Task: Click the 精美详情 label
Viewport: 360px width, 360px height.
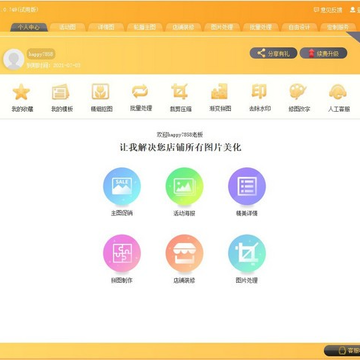Action: tap(247, 213)
